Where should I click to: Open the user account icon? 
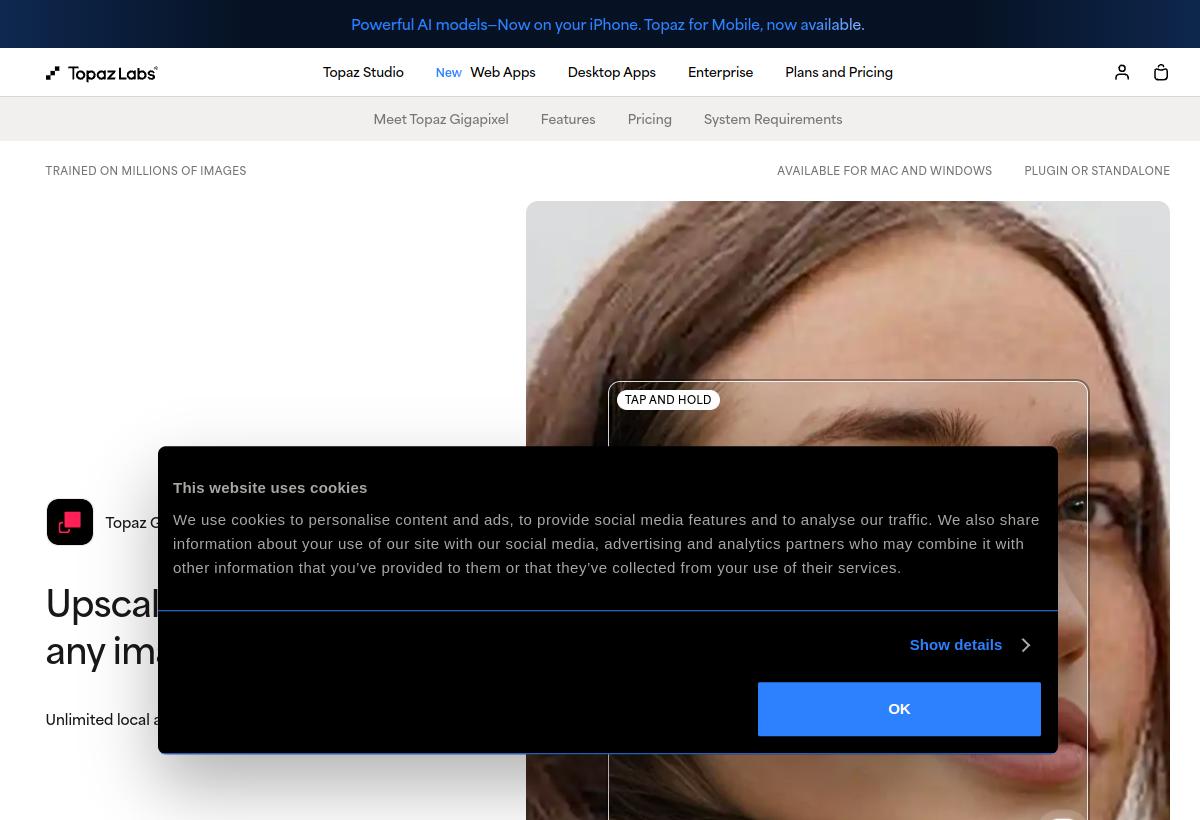click(1122, 72)
